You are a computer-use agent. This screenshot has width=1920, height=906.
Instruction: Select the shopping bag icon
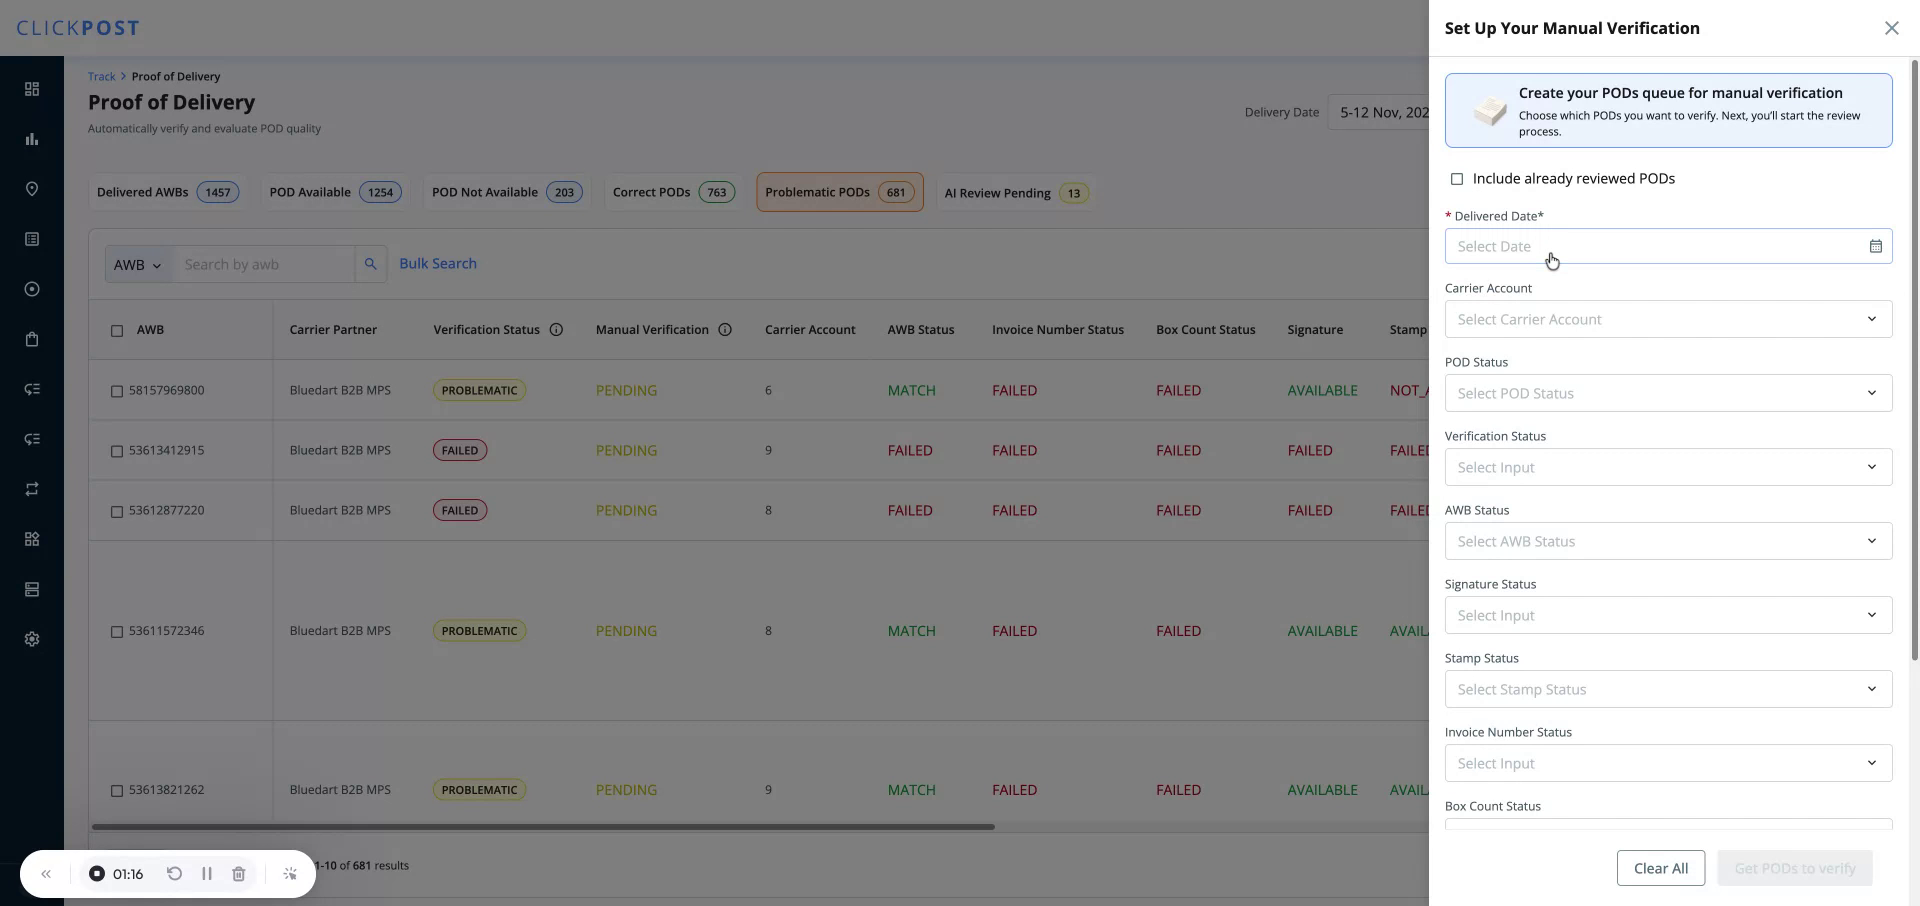pos(32,339)
